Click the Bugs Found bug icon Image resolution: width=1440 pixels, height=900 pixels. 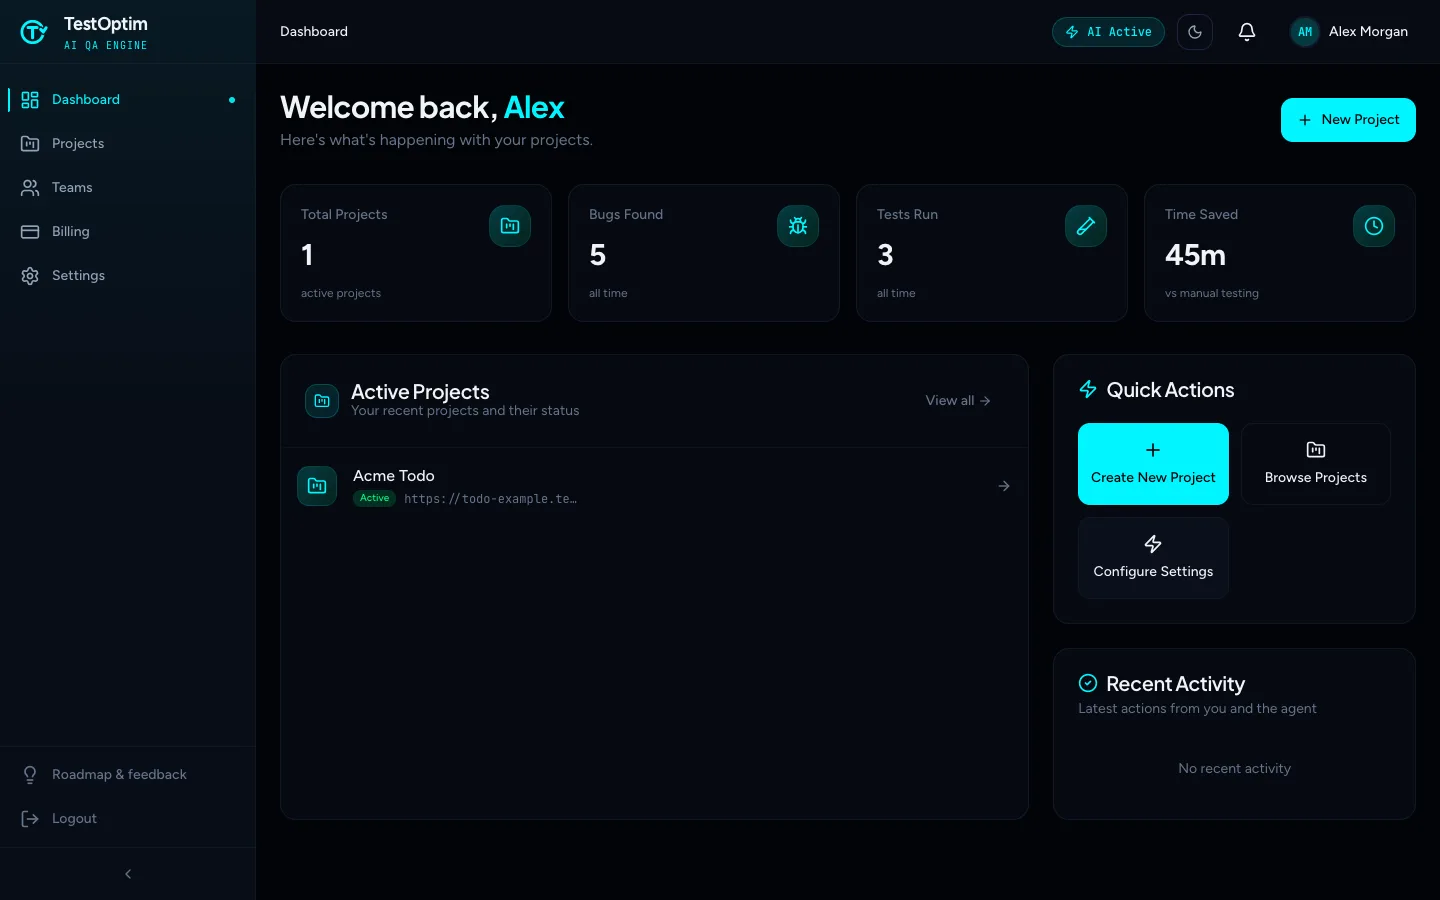click(798, 226)
